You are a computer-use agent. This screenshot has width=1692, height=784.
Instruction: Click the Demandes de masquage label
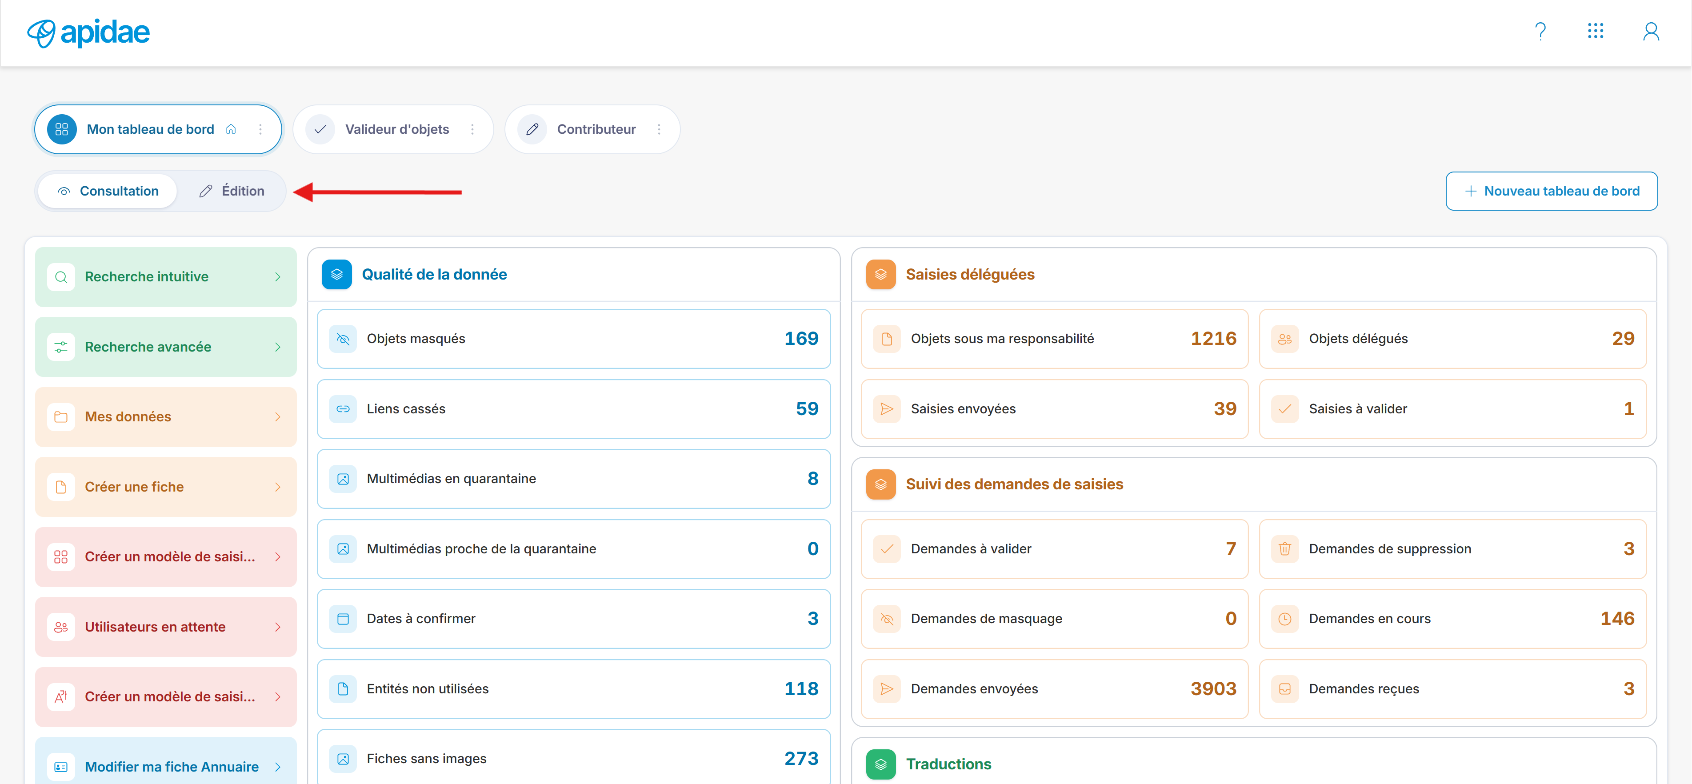click(987, 619)
